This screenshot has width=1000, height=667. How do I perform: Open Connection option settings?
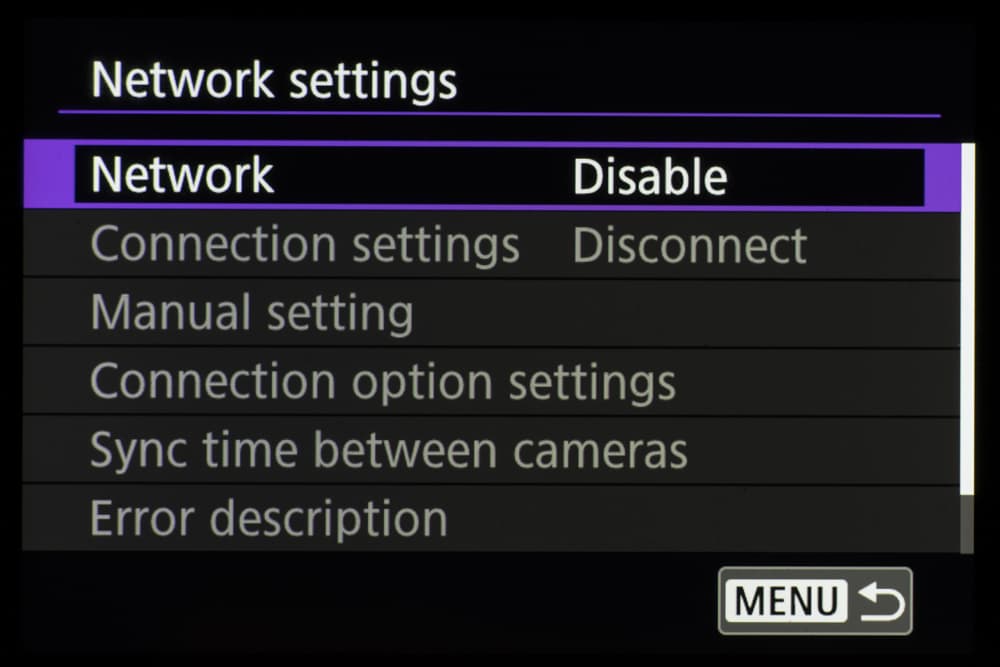[382, 381]
